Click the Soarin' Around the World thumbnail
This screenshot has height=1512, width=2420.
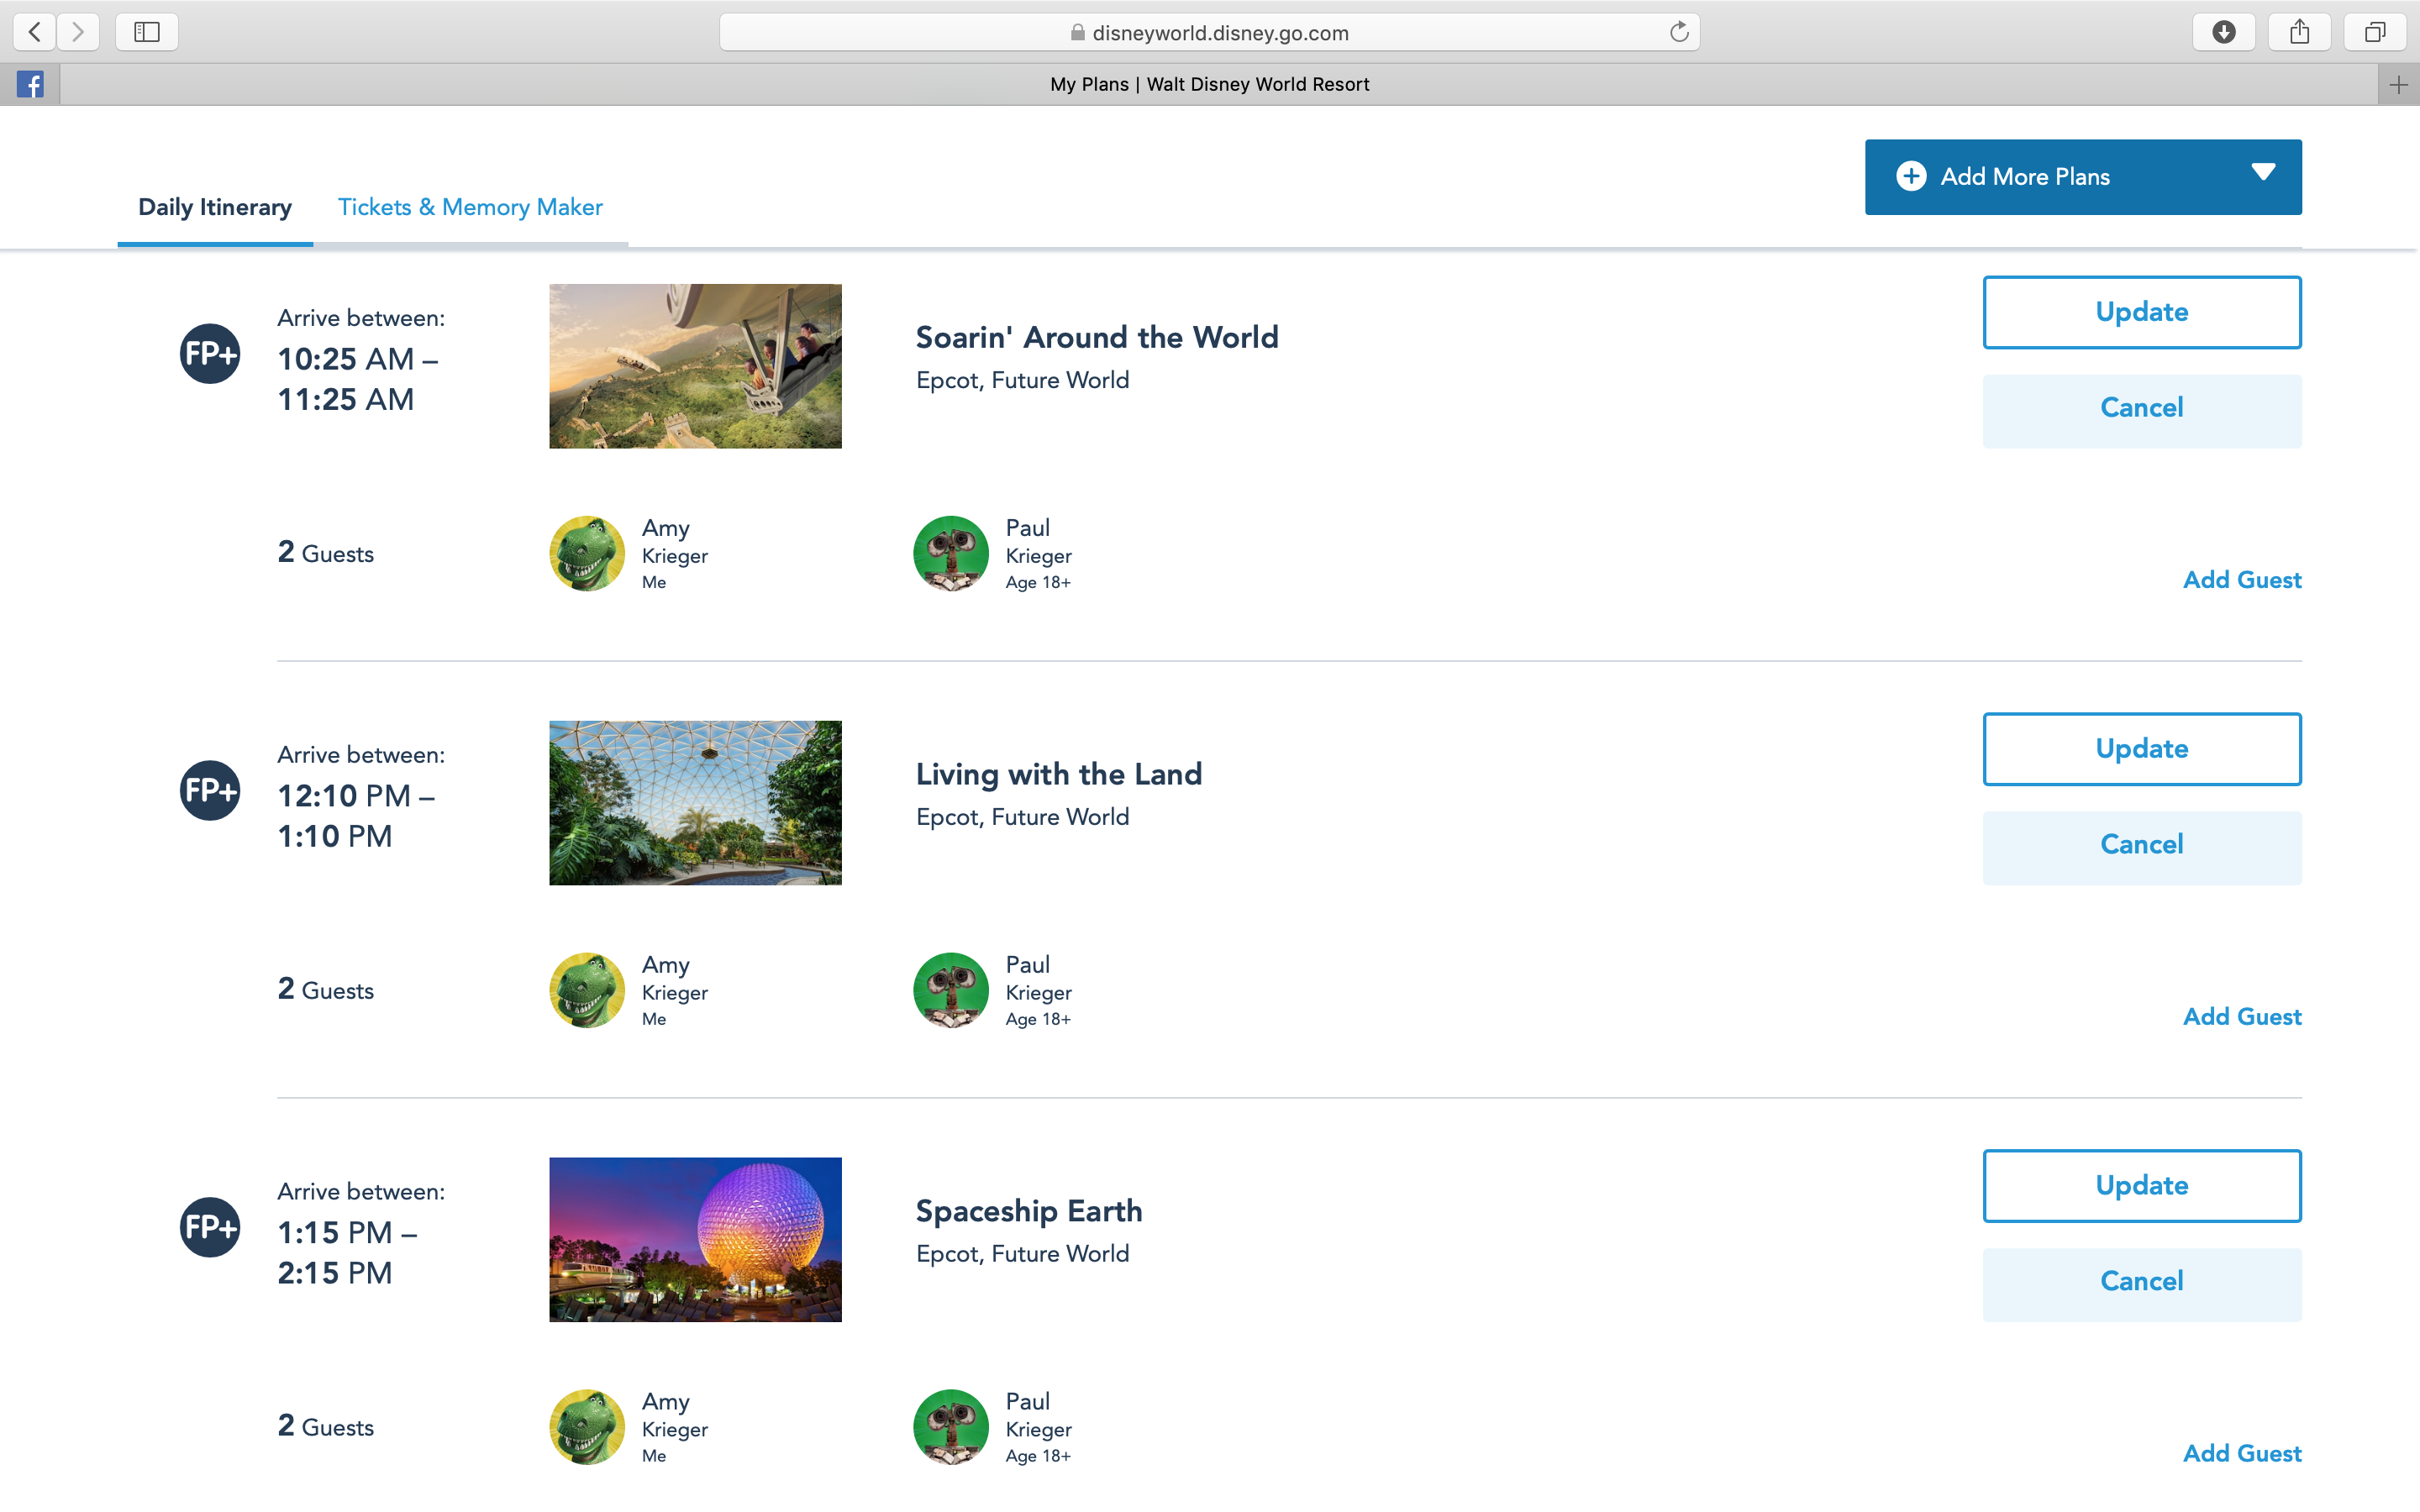click(x=695, y=366)
